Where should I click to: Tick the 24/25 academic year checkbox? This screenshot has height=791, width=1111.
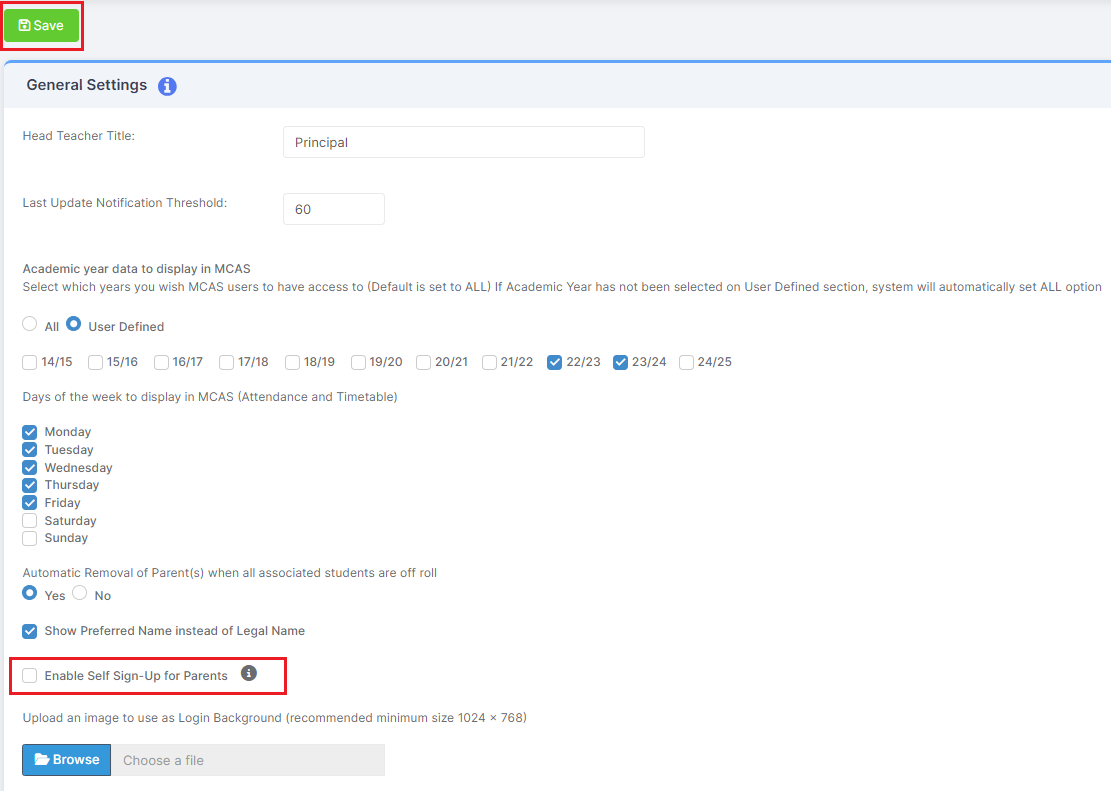tap(687, 362)
